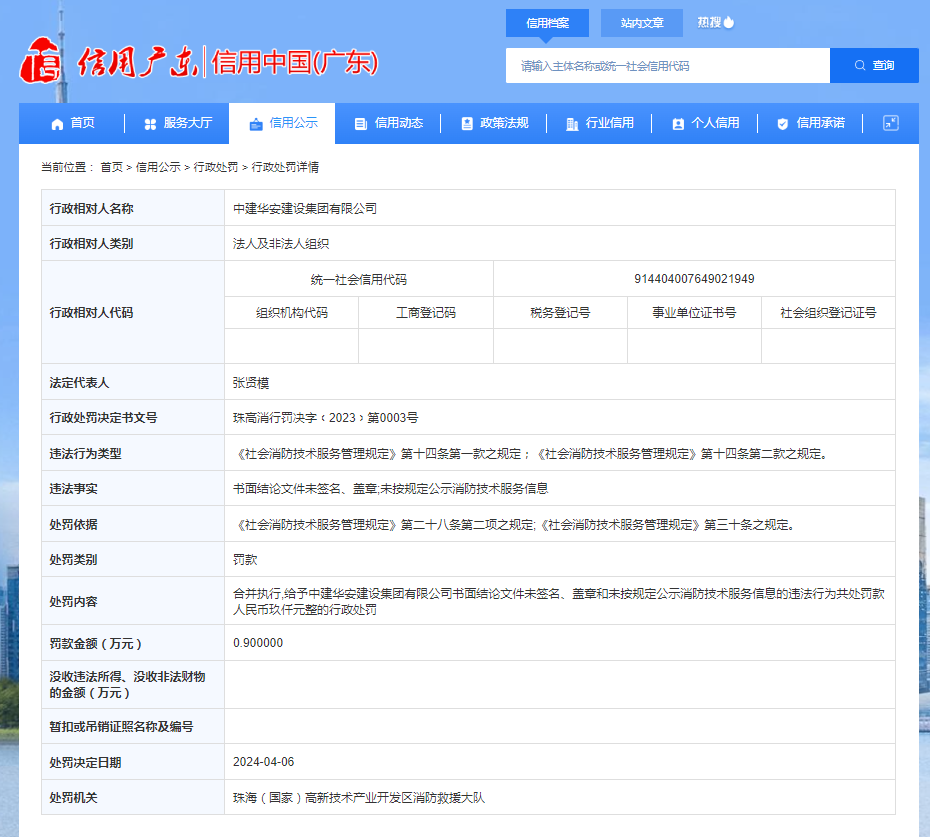This screenshot has height=837, width=930.
Task: Open the 行业信用 navigation menu item
Action: pos(600,123)
